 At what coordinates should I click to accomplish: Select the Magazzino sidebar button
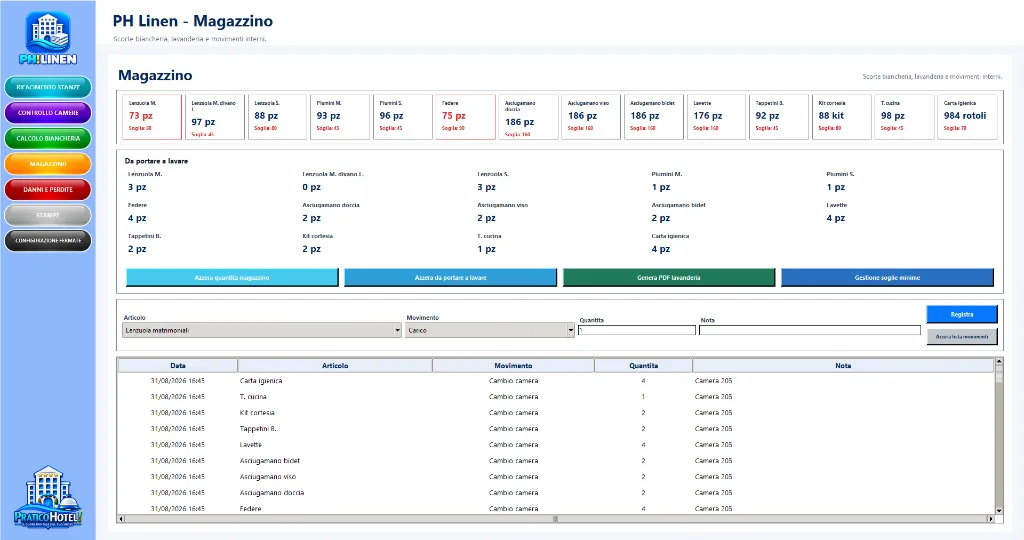coord(48,164)
